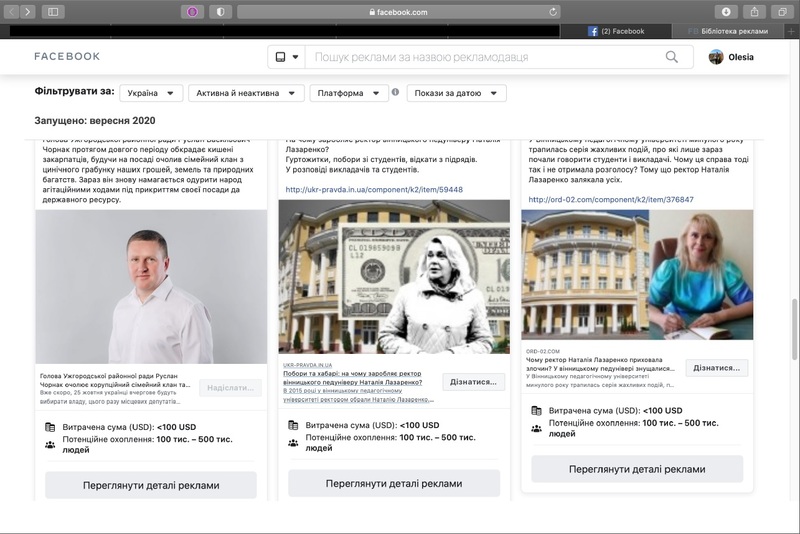Click the purple extension icon in toolbar
Viewport: 800px width, 534px height.
coord(192,12)
